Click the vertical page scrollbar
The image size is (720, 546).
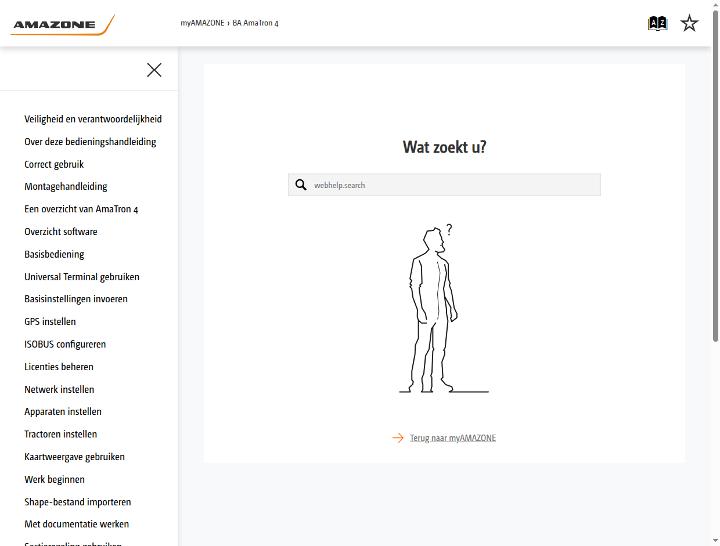[715, 177]
